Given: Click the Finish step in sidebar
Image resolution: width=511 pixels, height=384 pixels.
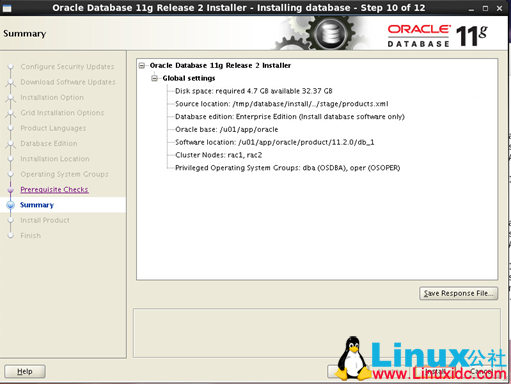Looking at the screenshot, I should (x=31, y=236).
